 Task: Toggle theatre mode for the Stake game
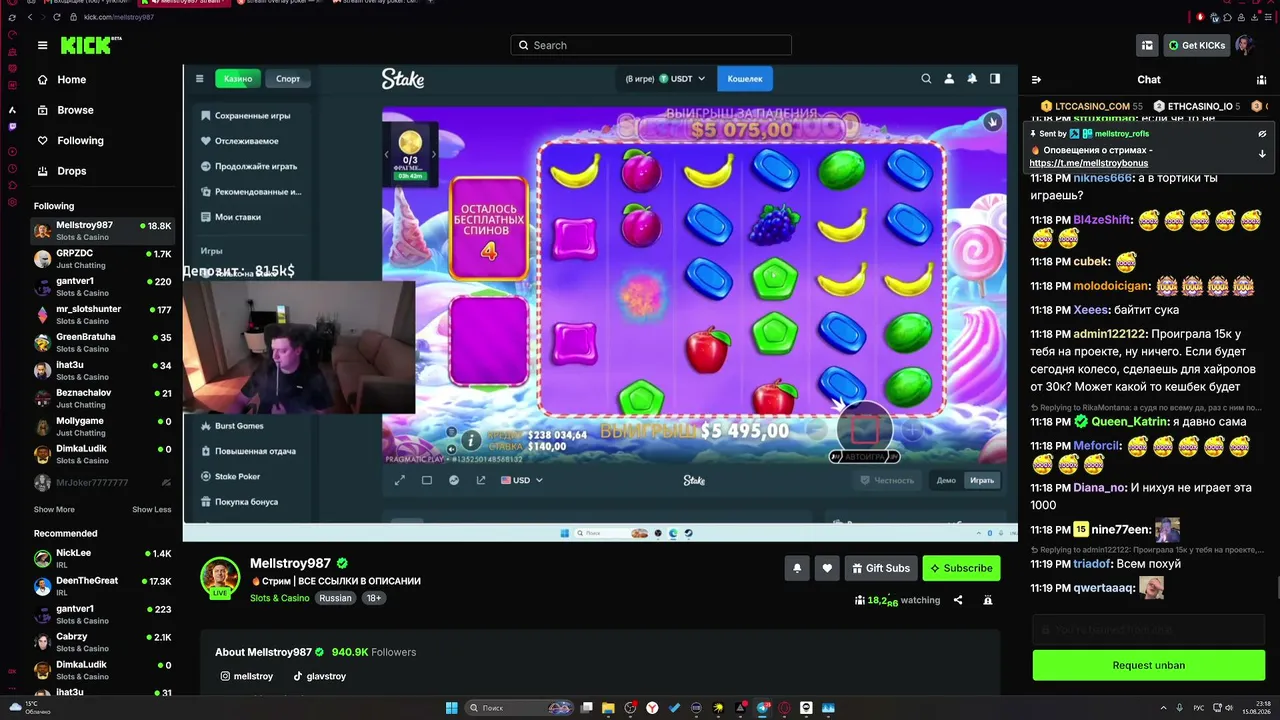coord(427,480)
